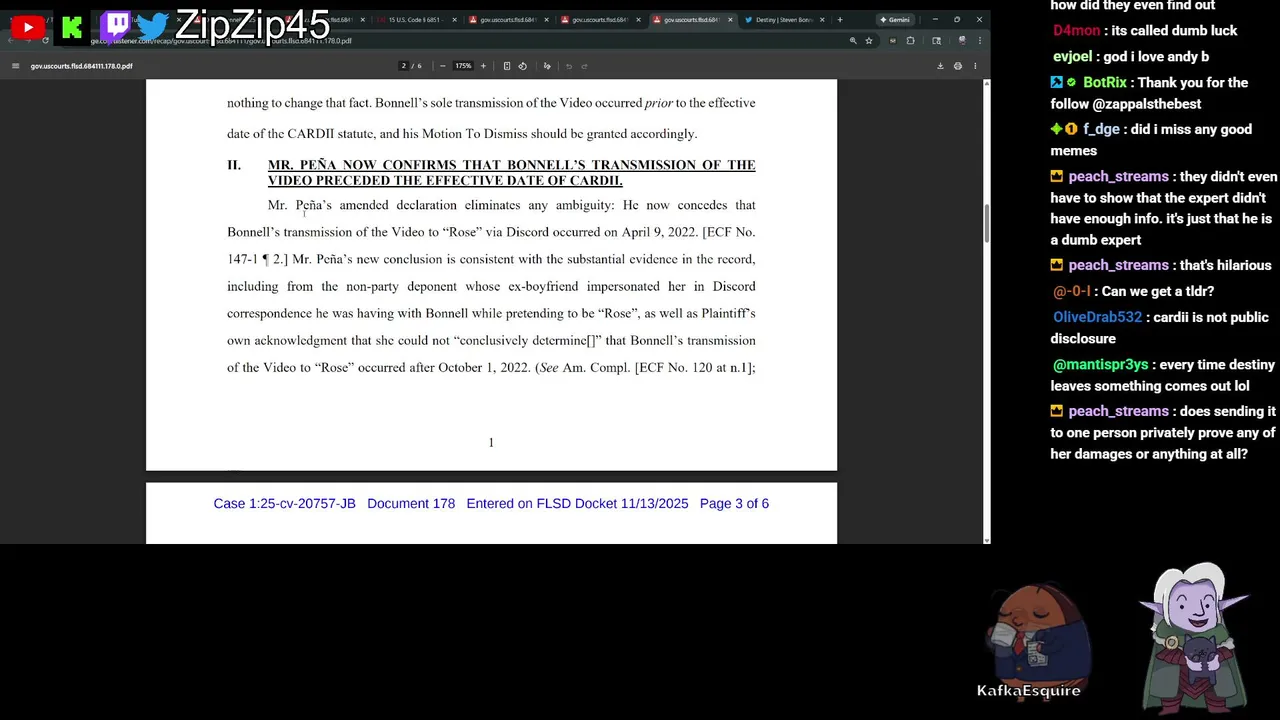
Task: Select the PDF annotate draw tool
Action: (x=547, y=66)
